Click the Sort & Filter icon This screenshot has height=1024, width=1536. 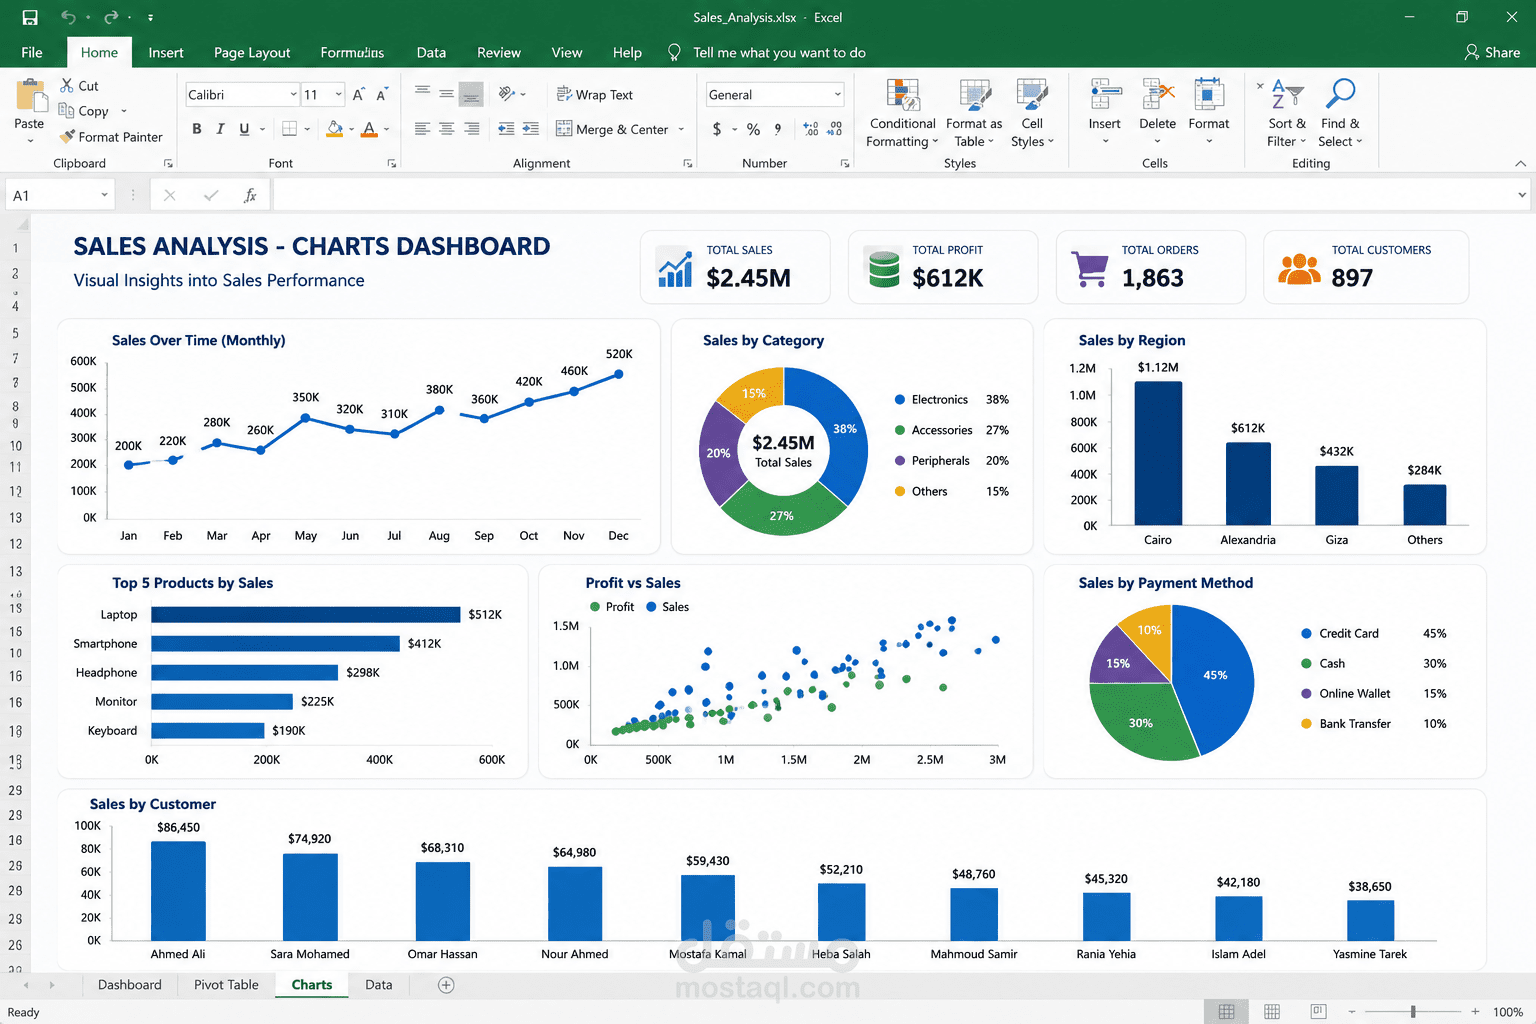pyautogui.click(x=1287, y=94)
